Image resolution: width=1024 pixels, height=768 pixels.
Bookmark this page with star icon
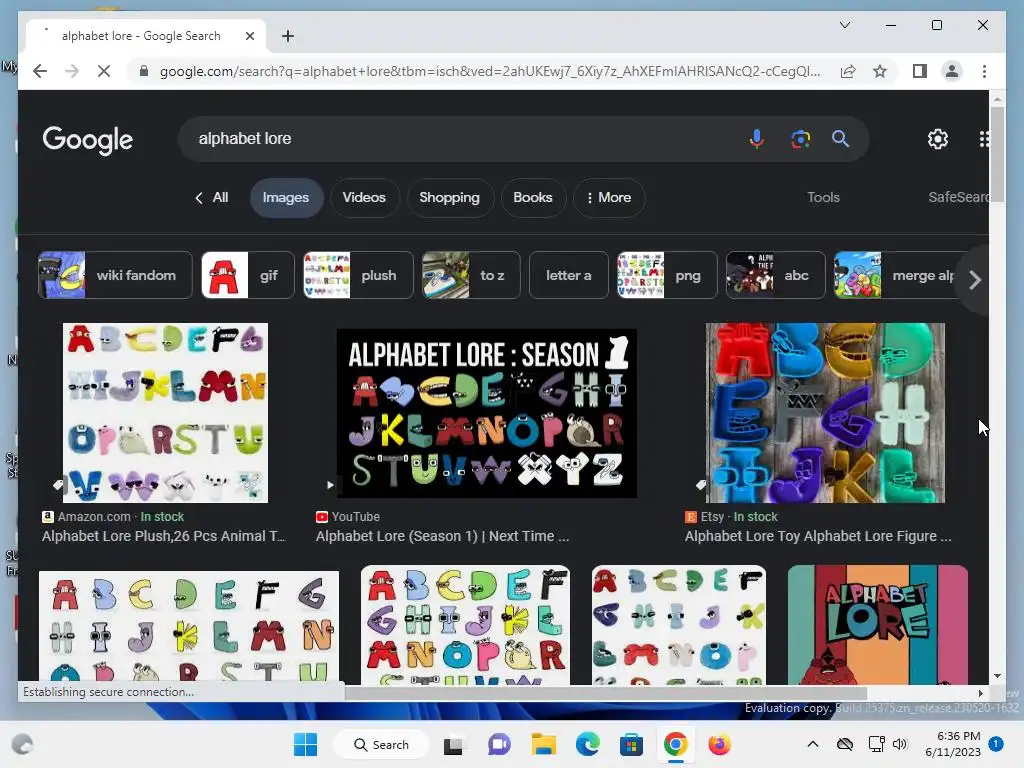(x=880, y=71)
